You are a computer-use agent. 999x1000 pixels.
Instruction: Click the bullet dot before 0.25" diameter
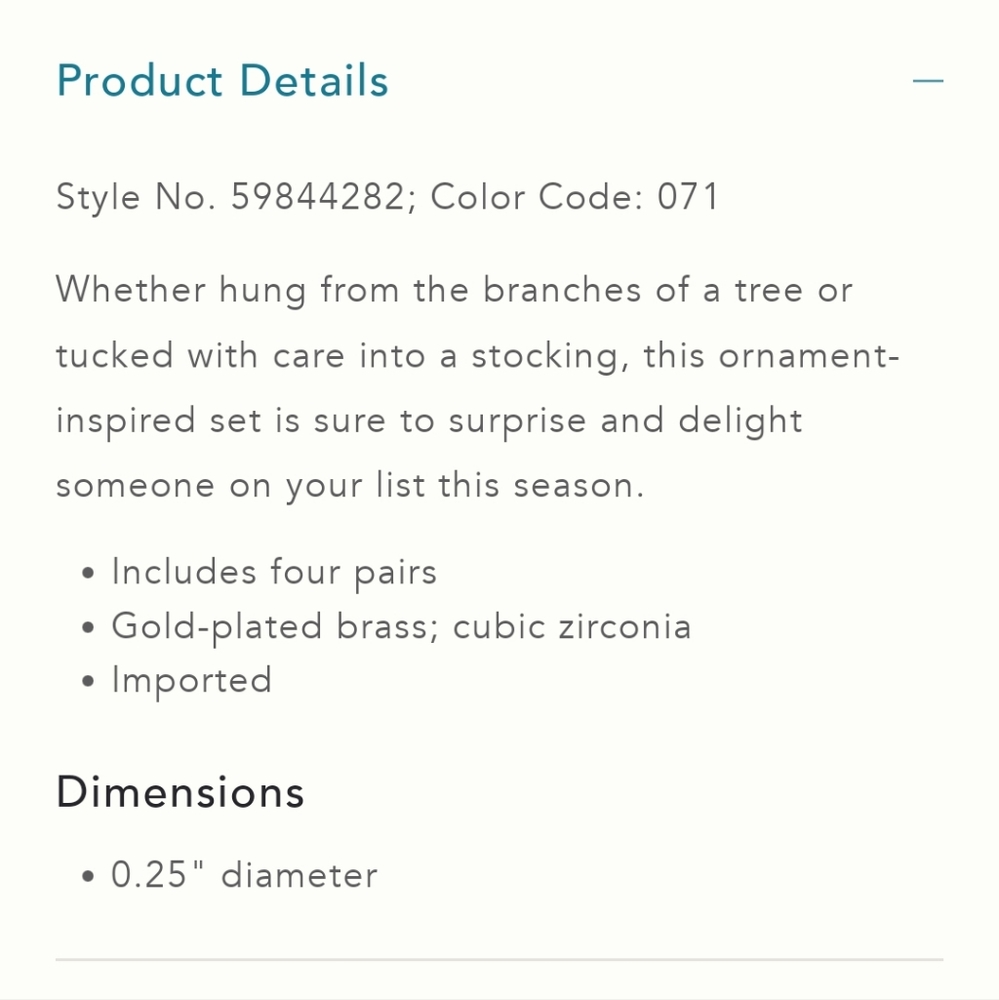coord(88,876)
